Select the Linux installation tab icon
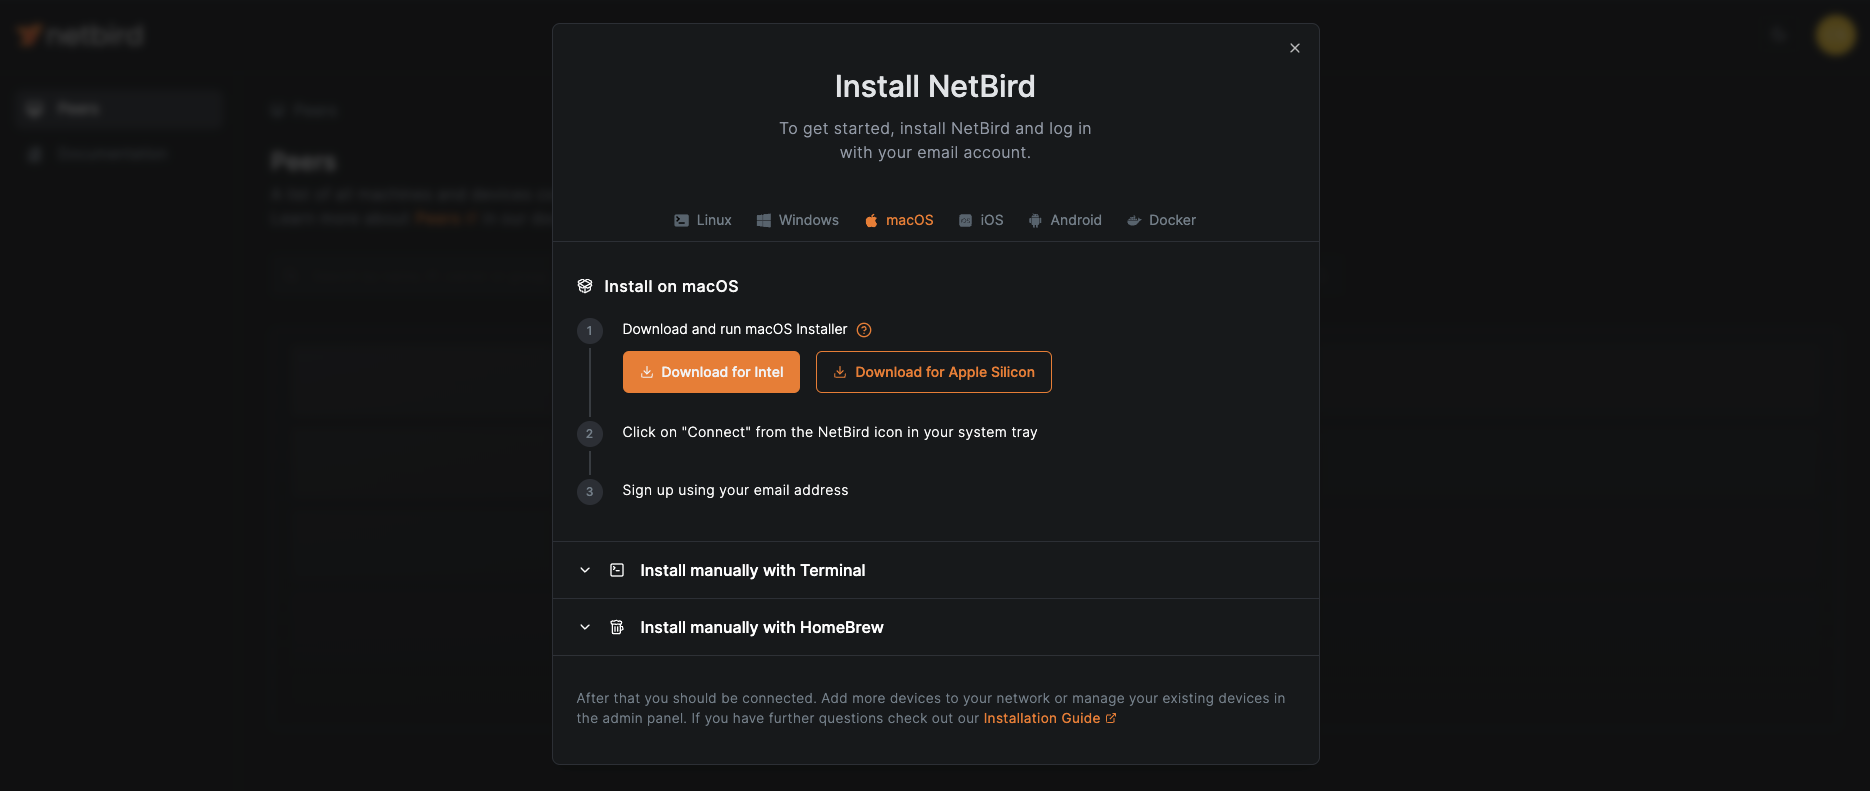 (x=681, y=220)
